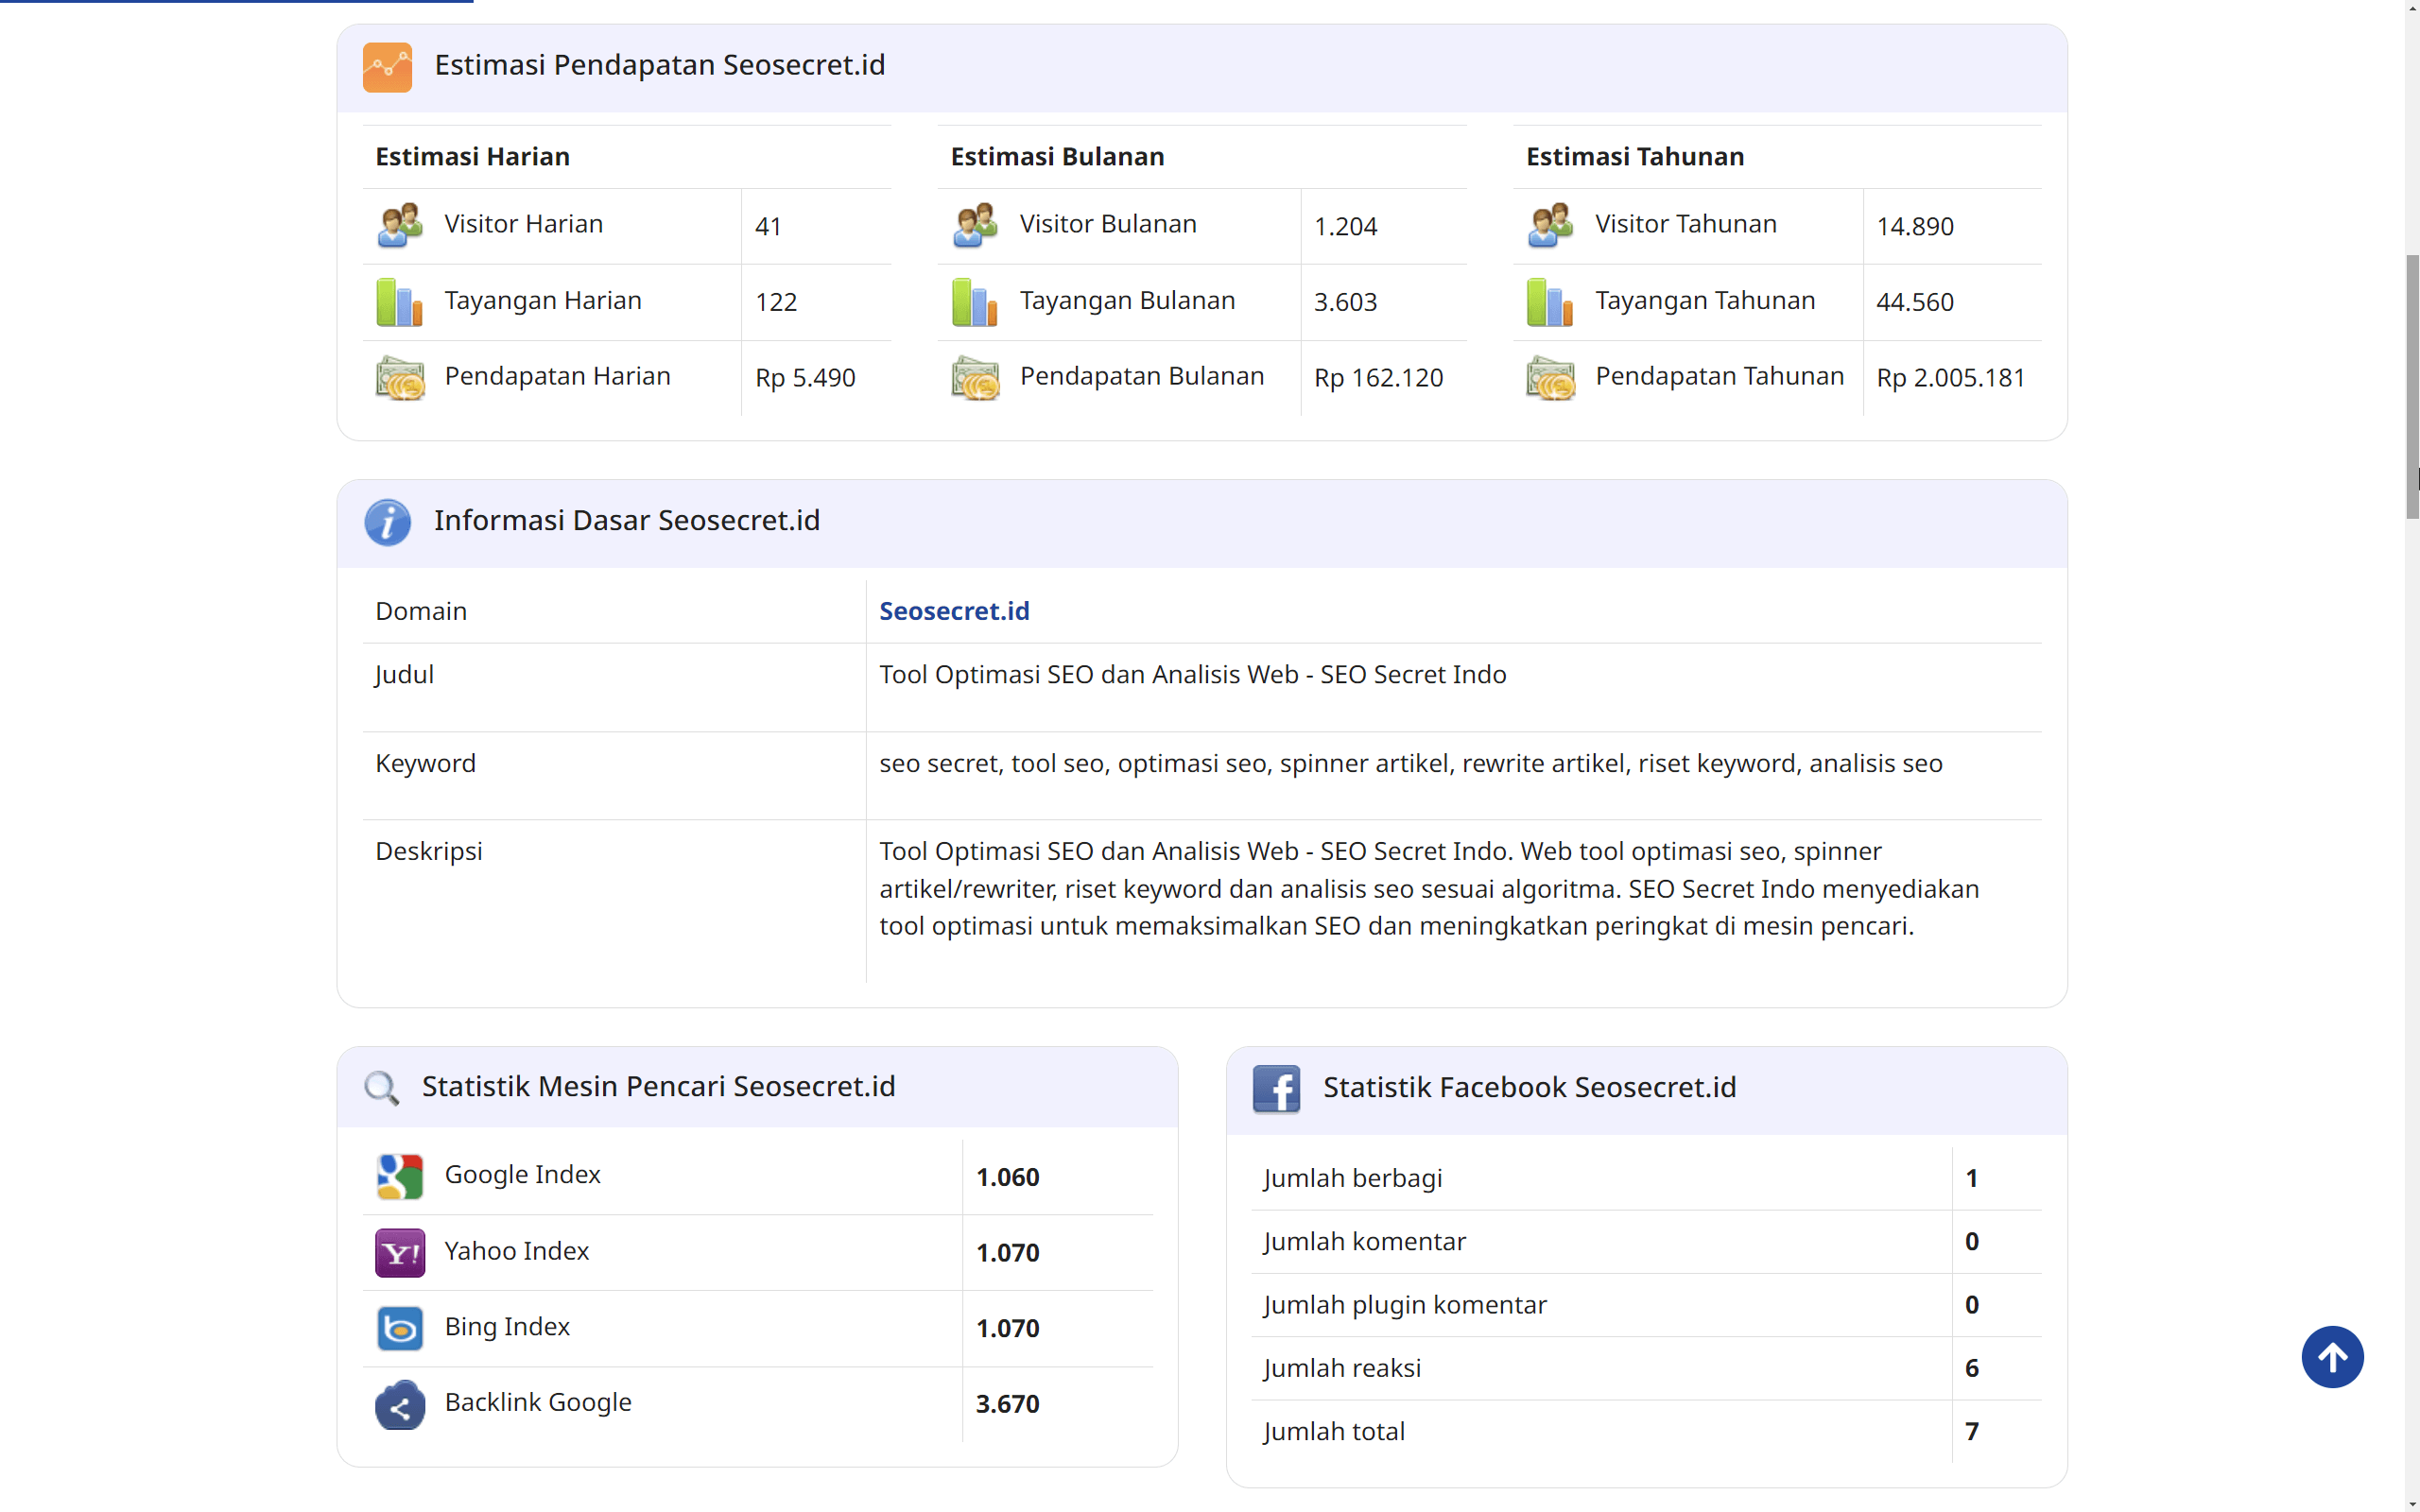Click the magnifier search statistics icon

coord(381,1087)
